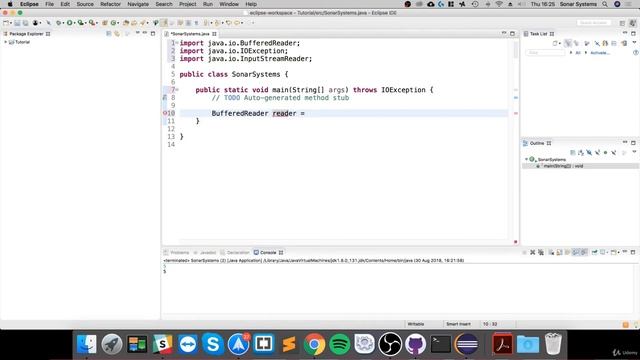Collapse imports fold at line 1
Viewport: 640px width, 360px height.
tap(177, 42)
